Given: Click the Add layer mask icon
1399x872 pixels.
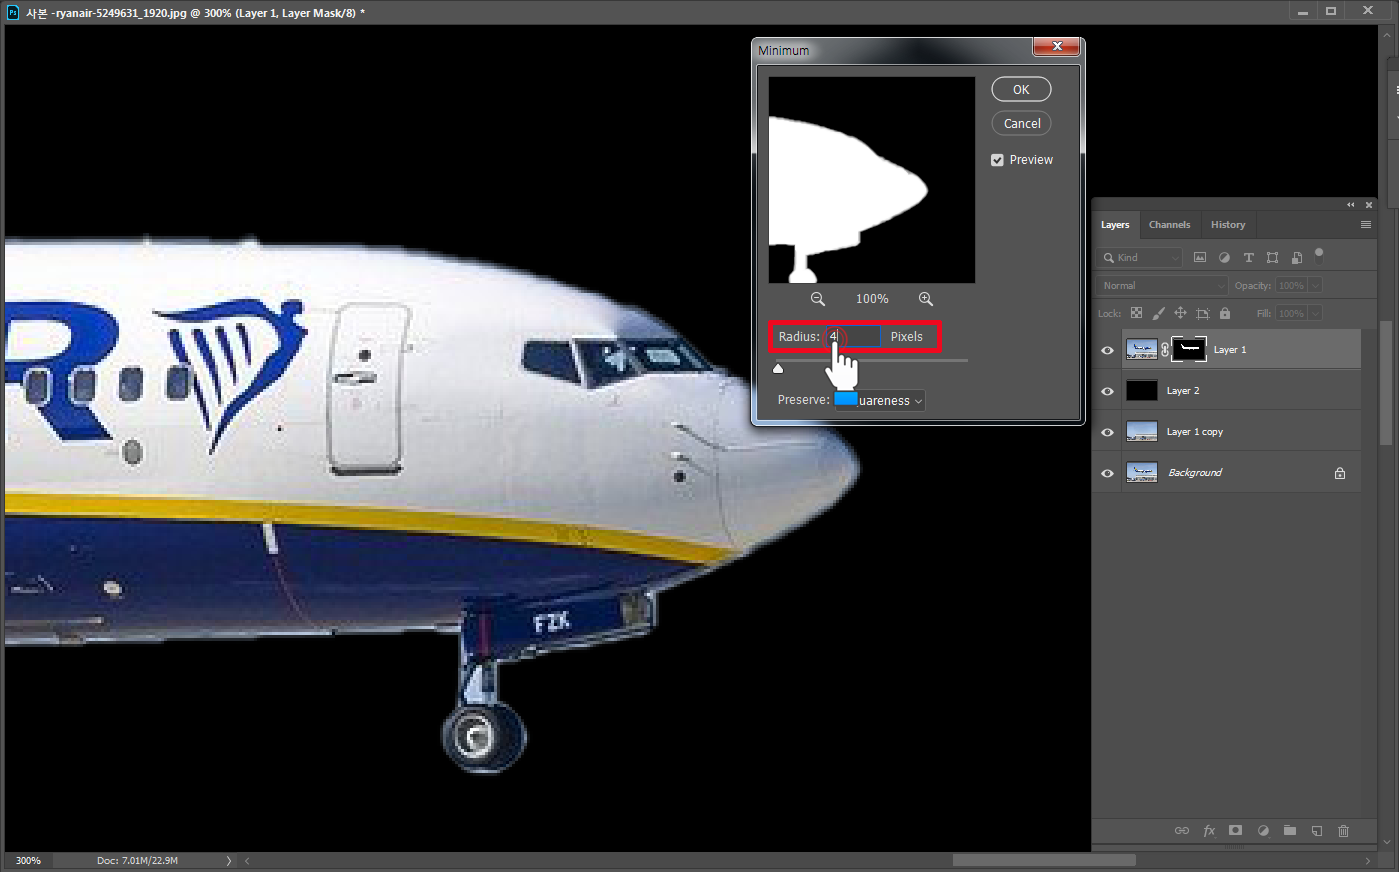Looking at the screenshot, I should 1236,831.
